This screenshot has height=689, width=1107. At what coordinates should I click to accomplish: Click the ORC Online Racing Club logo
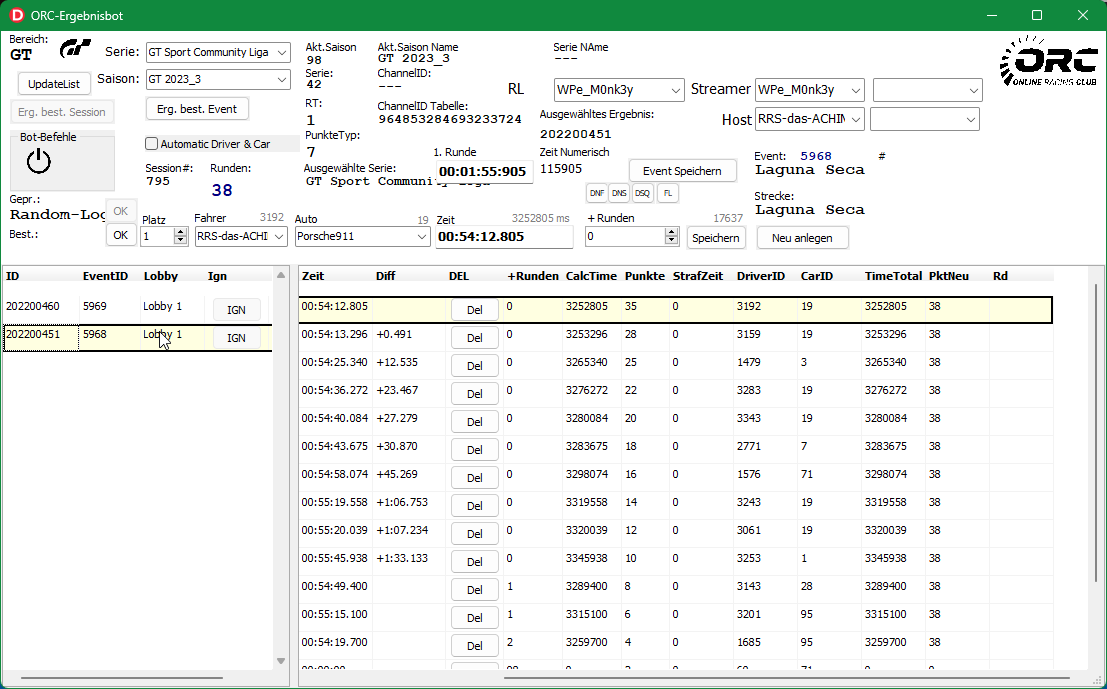point(1048,62)
